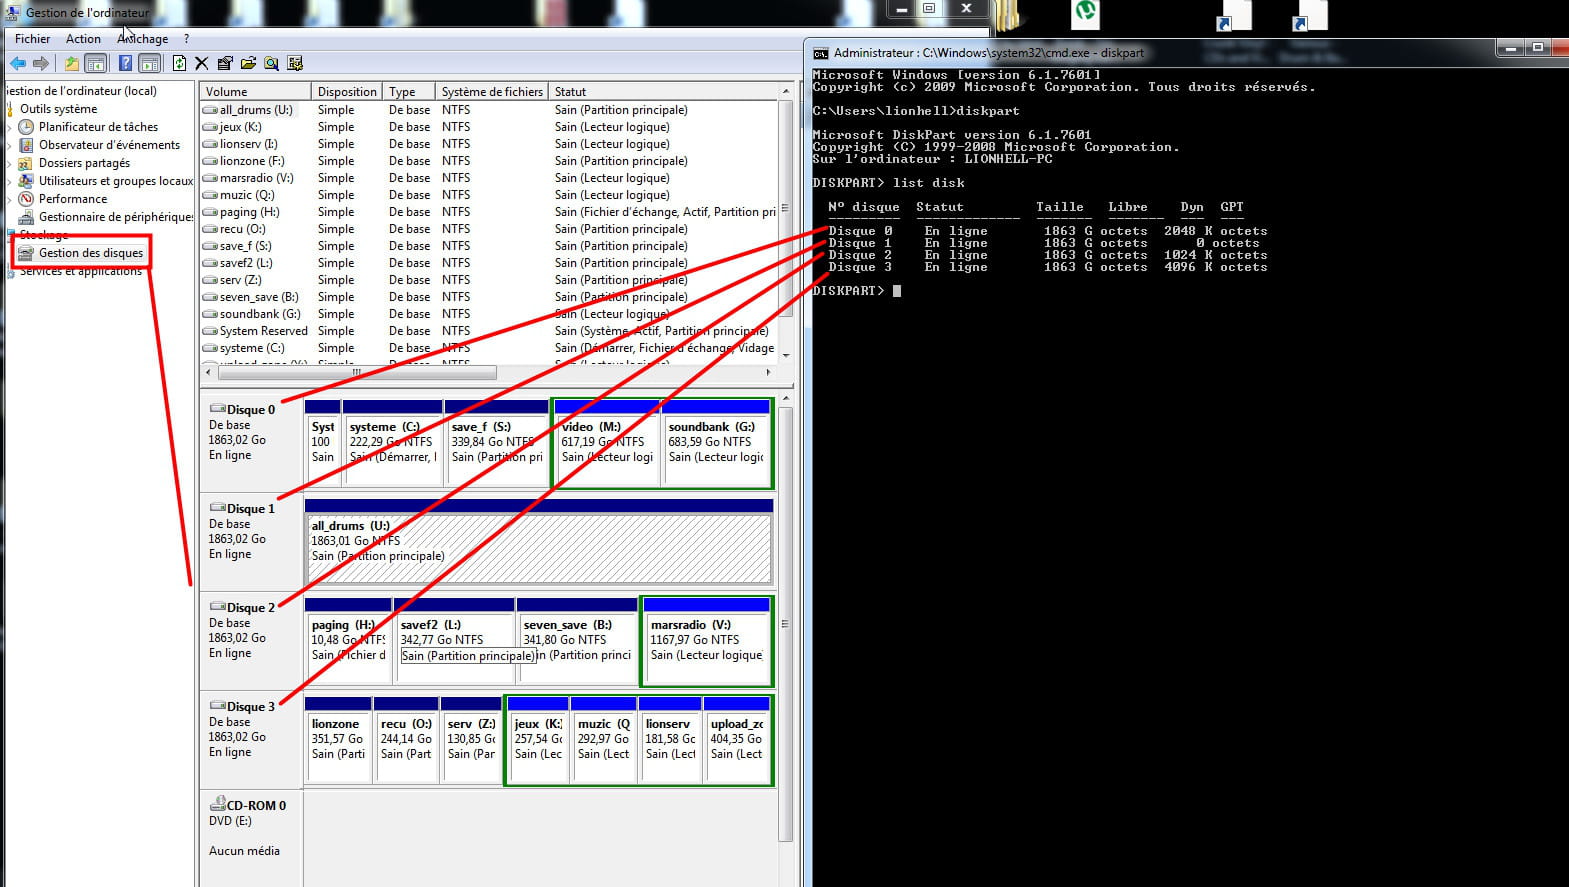Expand the Observateur d'événements tree node
This screenshot has width=1569, height=887.
[10, 145]
